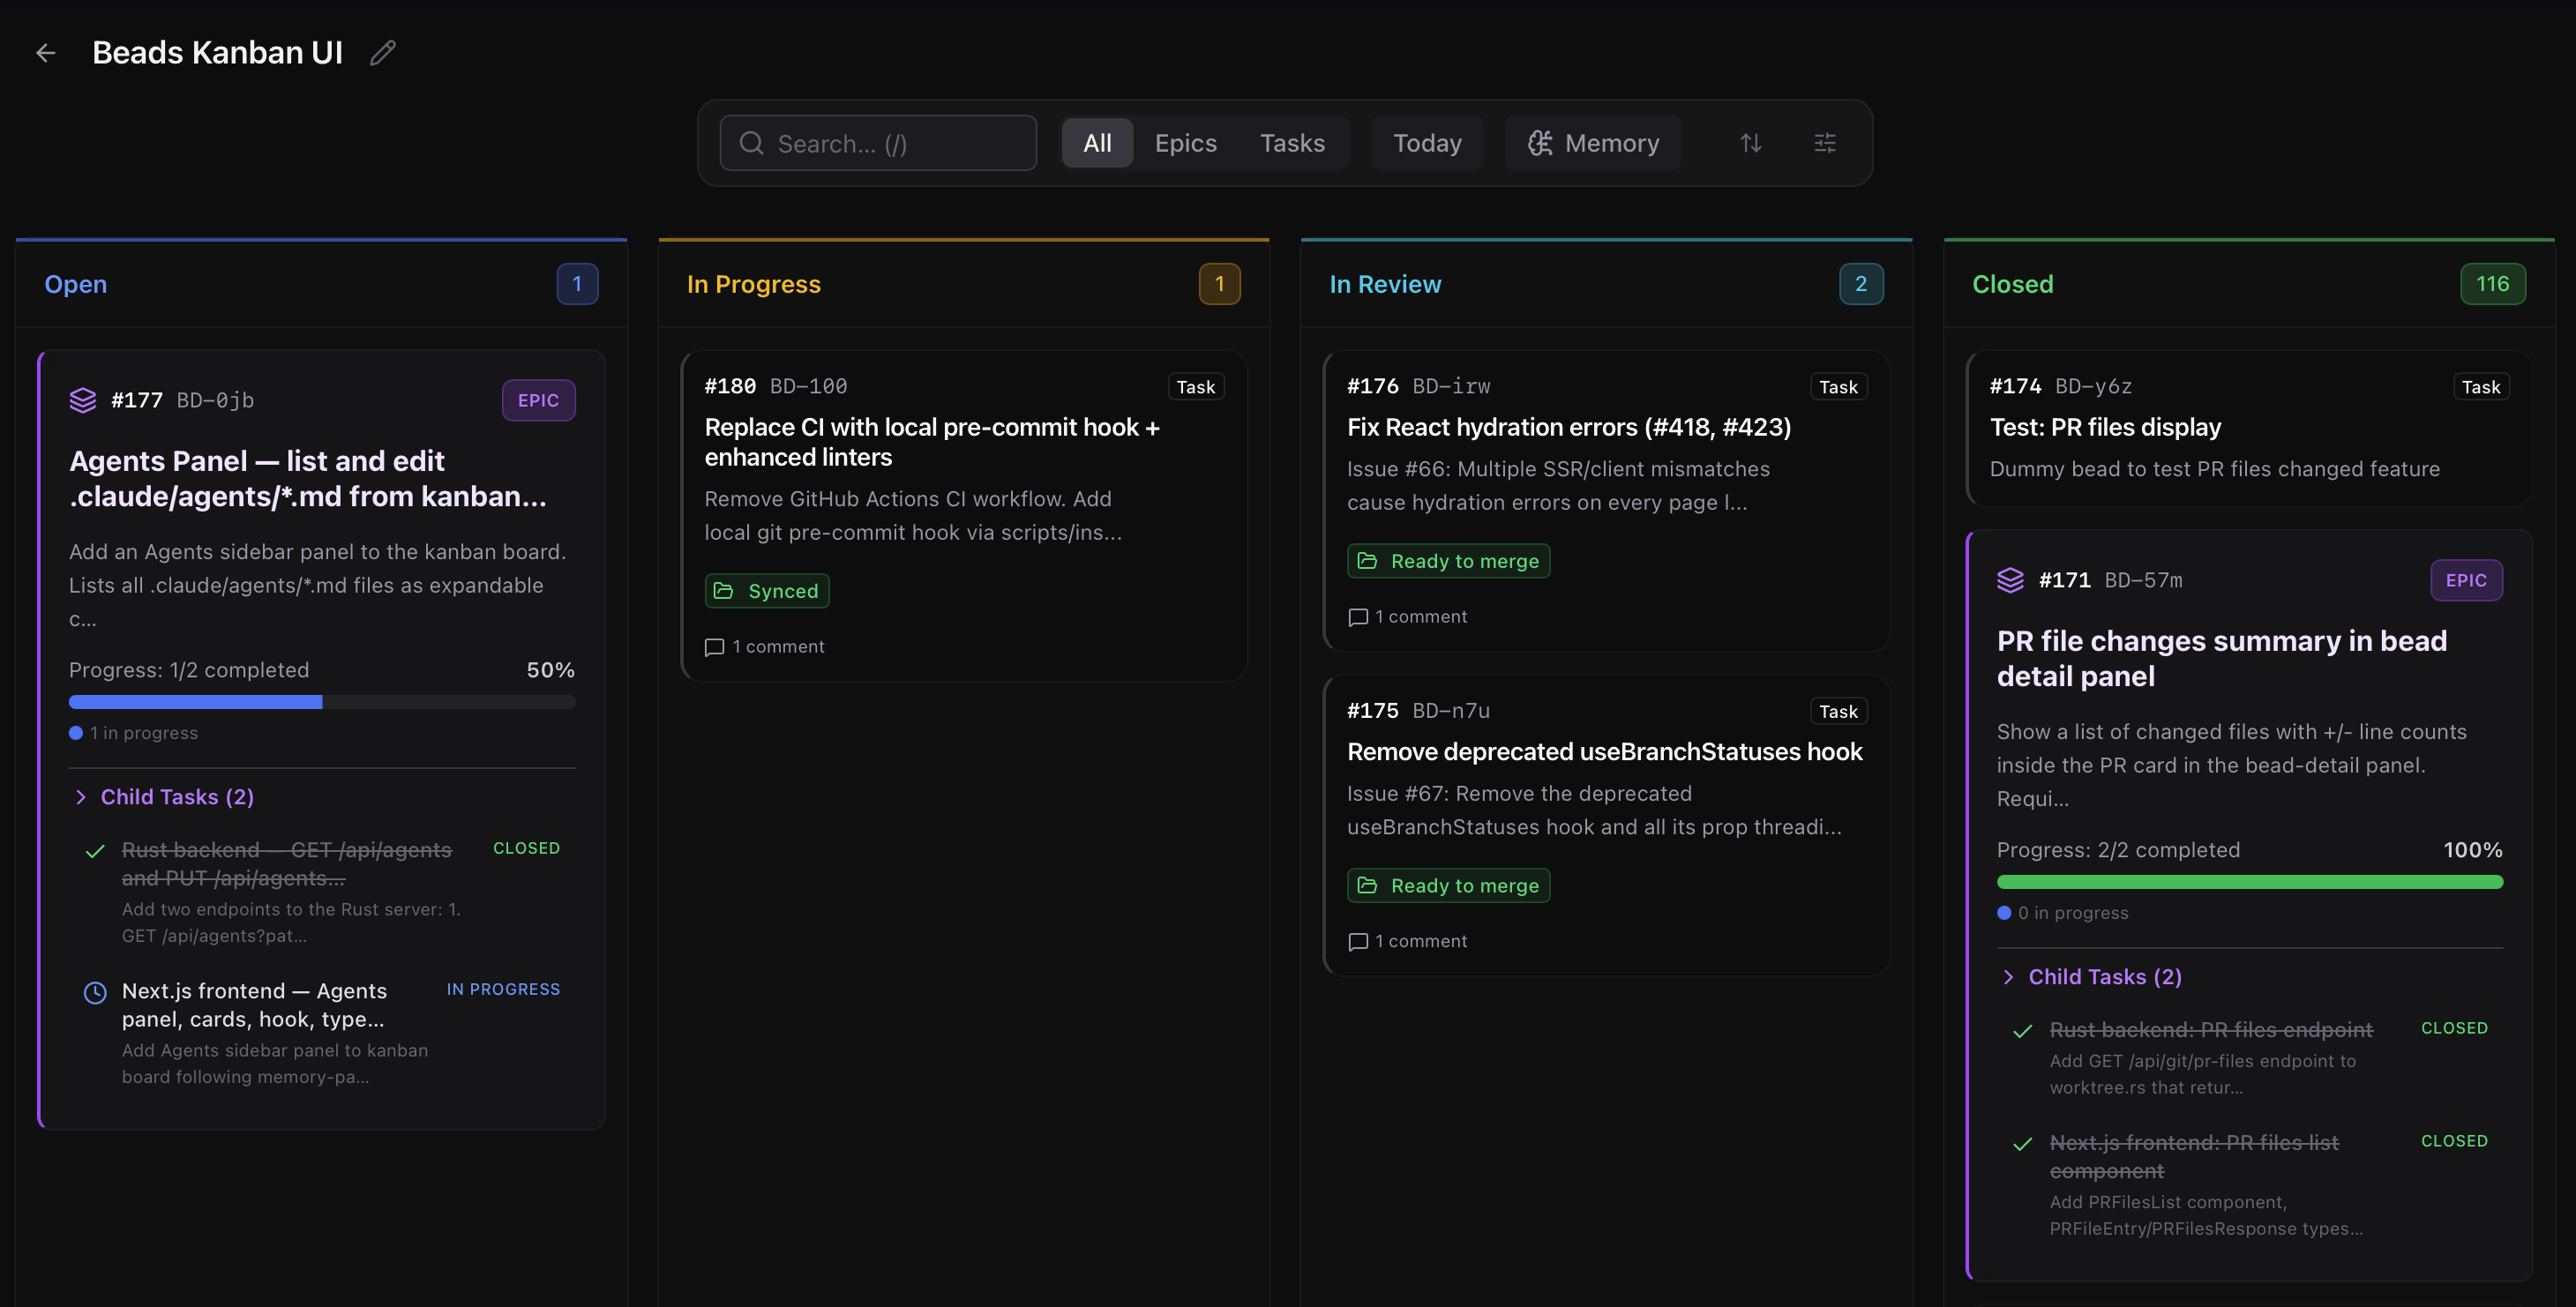Click the epic layers icon on card #177
Viewport: 2576px width, 1307px height.
[x=81, y=399]
